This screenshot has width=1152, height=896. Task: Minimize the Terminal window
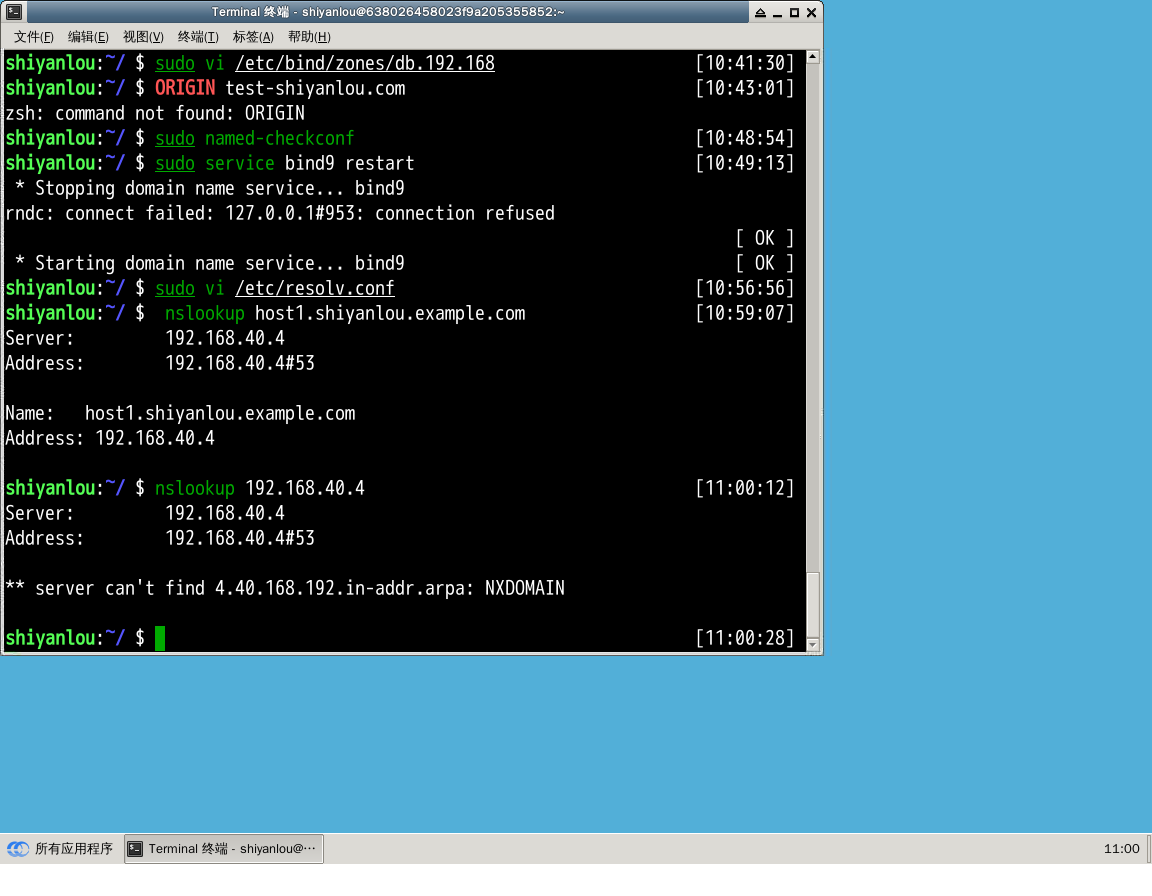777,12
